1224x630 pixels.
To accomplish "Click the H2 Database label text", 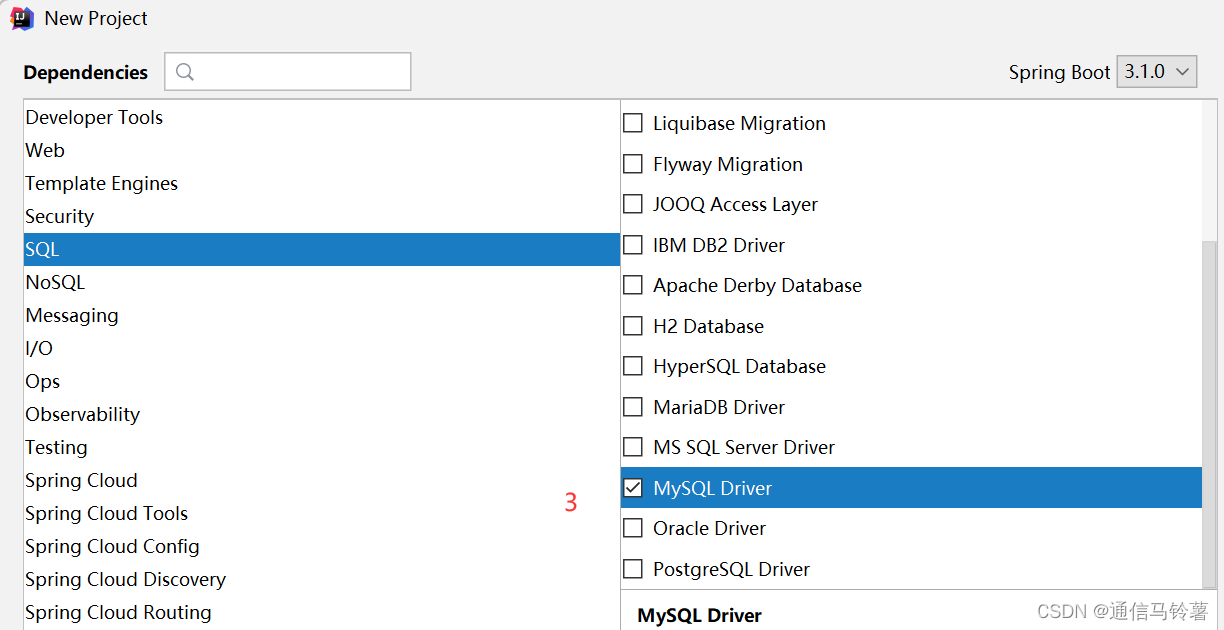I will tap(708, 326).
